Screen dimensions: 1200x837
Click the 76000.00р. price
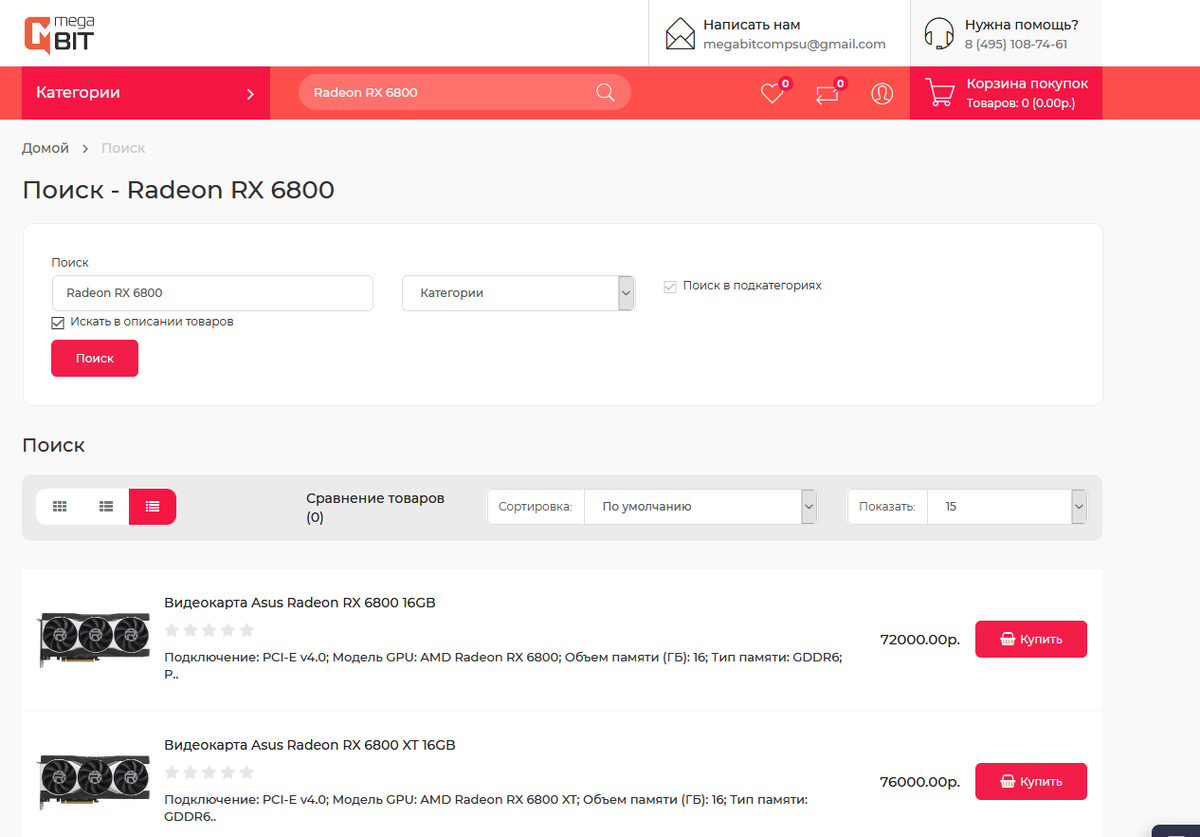(x=920, y=781)
